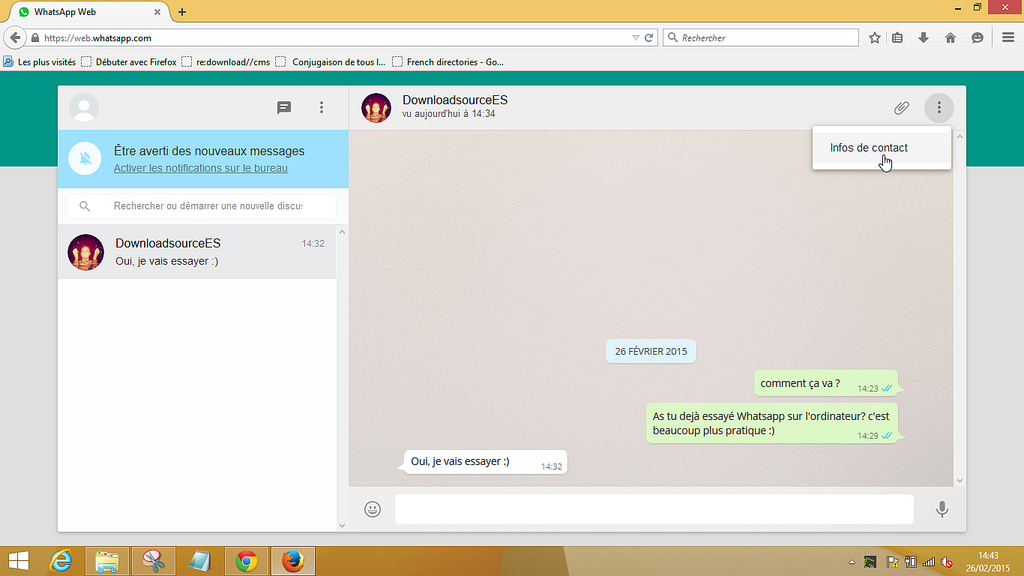Open Conjugaison de tous bookmark

click(337, 62)
